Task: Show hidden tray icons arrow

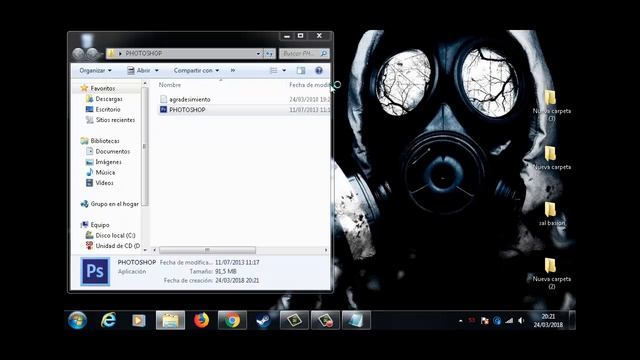Action: coord(460,321)
